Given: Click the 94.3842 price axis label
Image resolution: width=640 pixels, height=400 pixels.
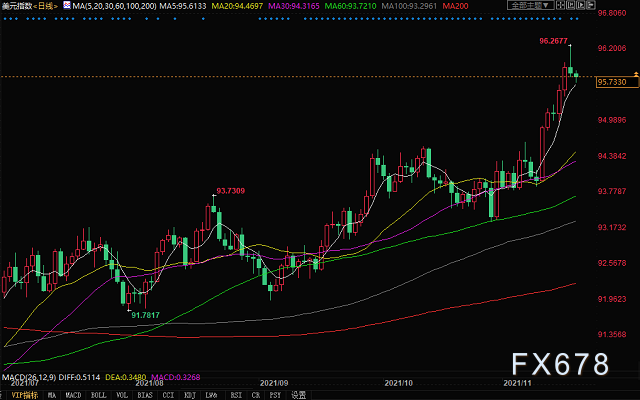Looking at the screenshot, I should (612, 156).
